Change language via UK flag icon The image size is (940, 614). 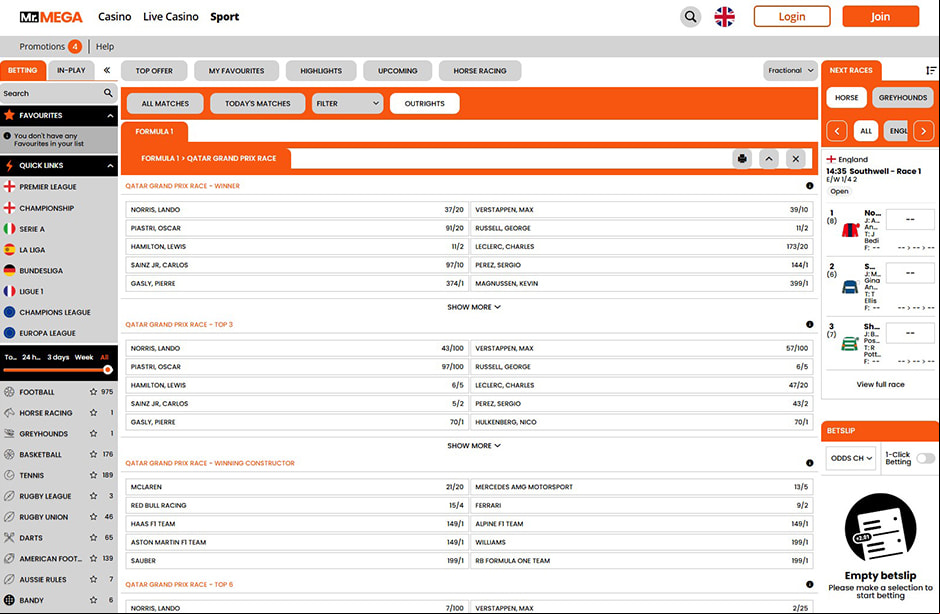724,17
